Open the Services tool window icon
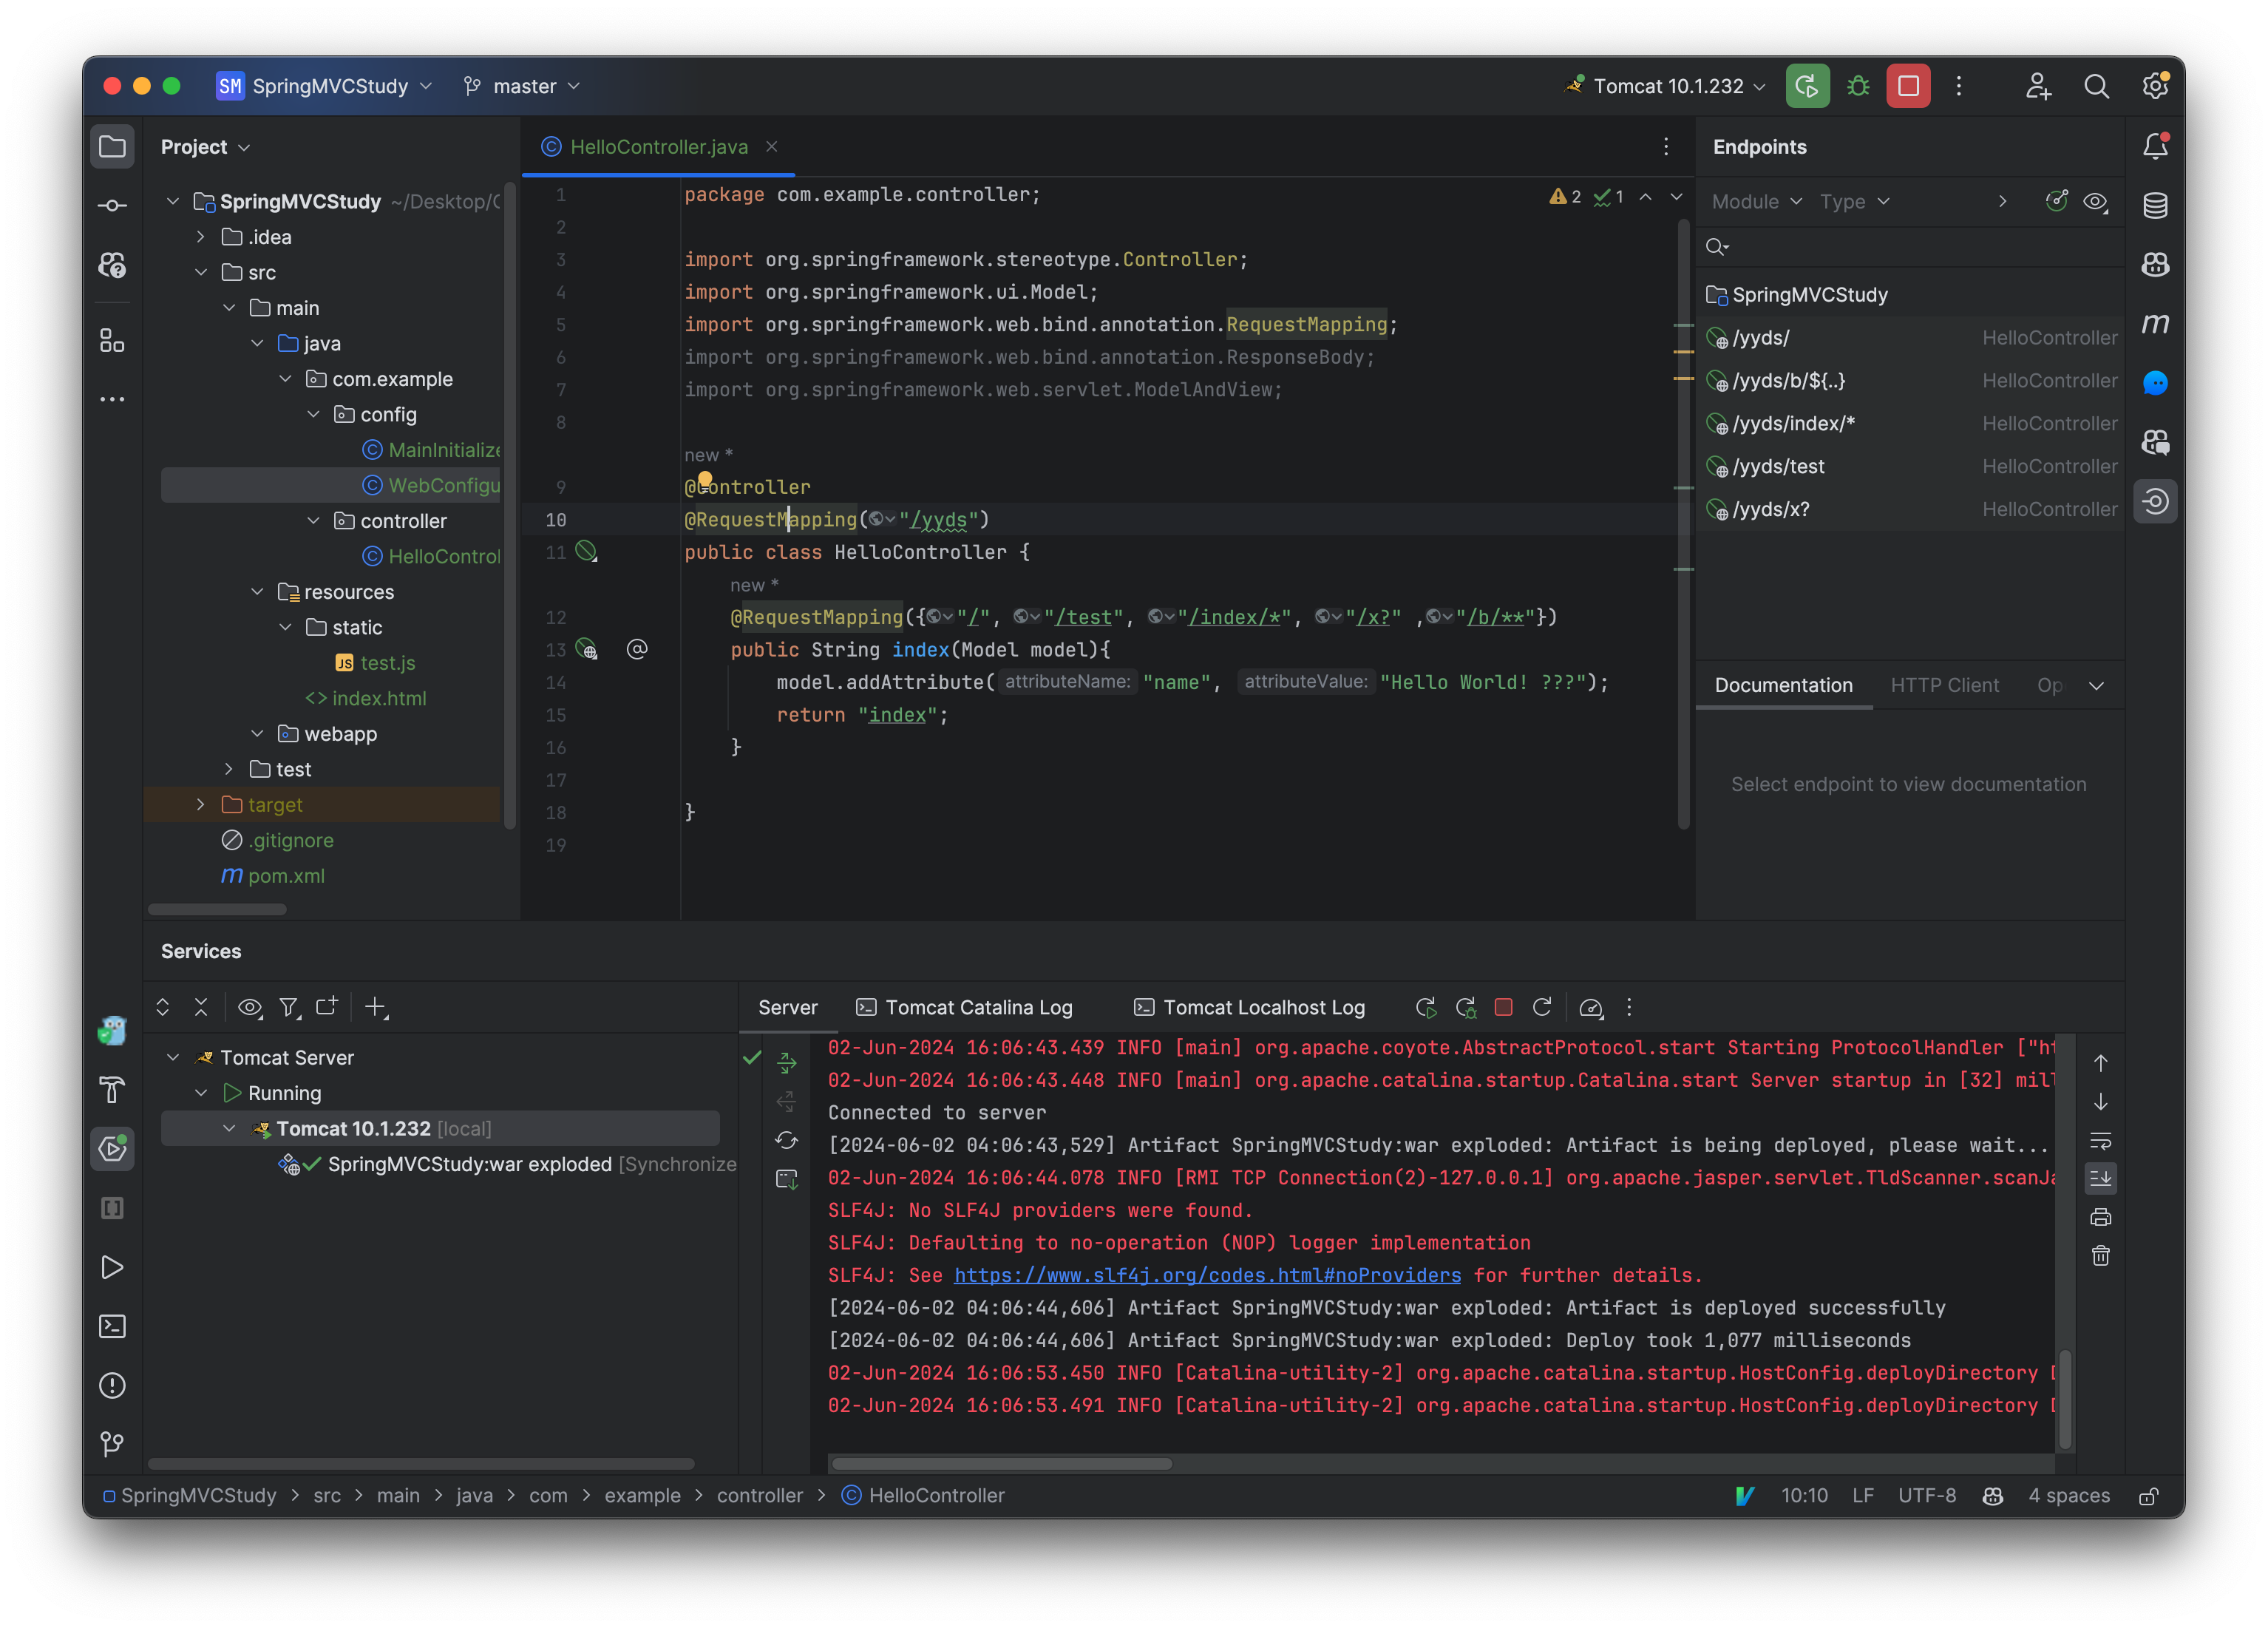 112,1149
